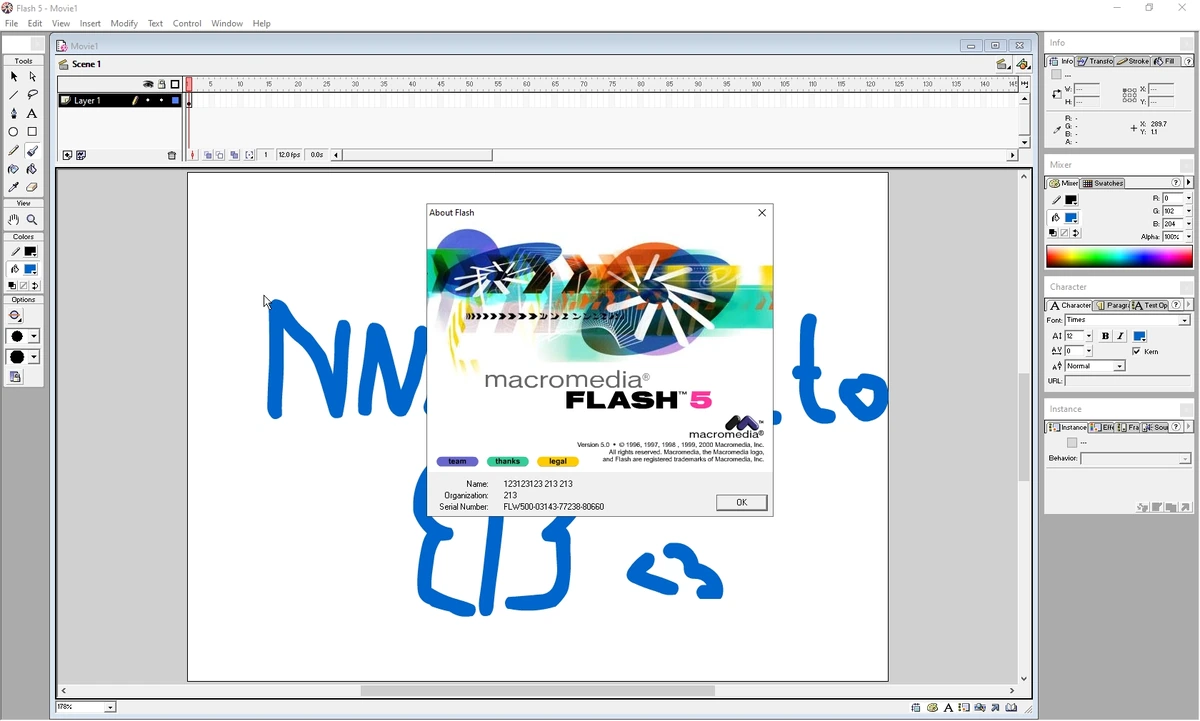Click the Lock Fill option icon
This screenshot has width=1200, height=721.
point(15,377)
